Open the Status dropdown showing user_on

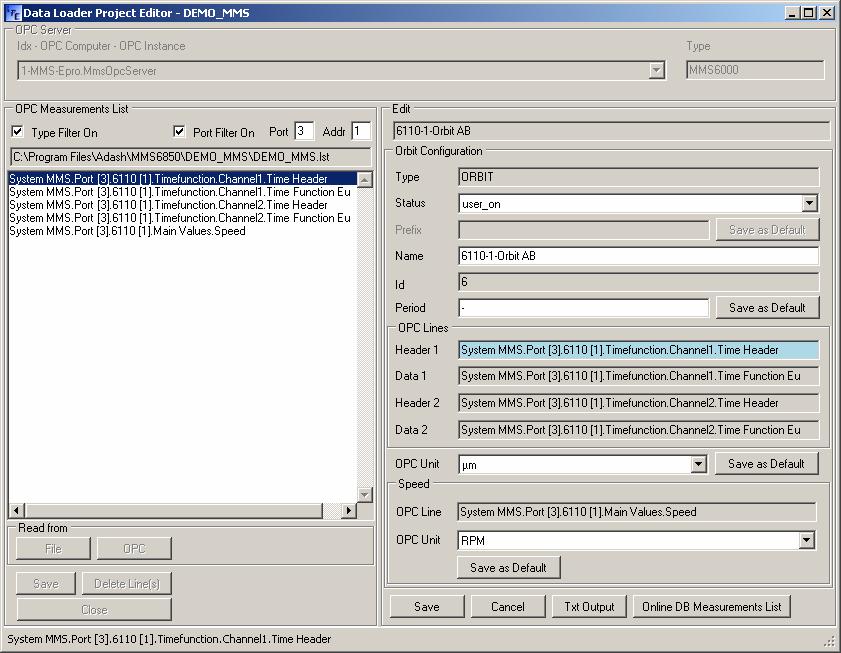[x=809, y=203]
